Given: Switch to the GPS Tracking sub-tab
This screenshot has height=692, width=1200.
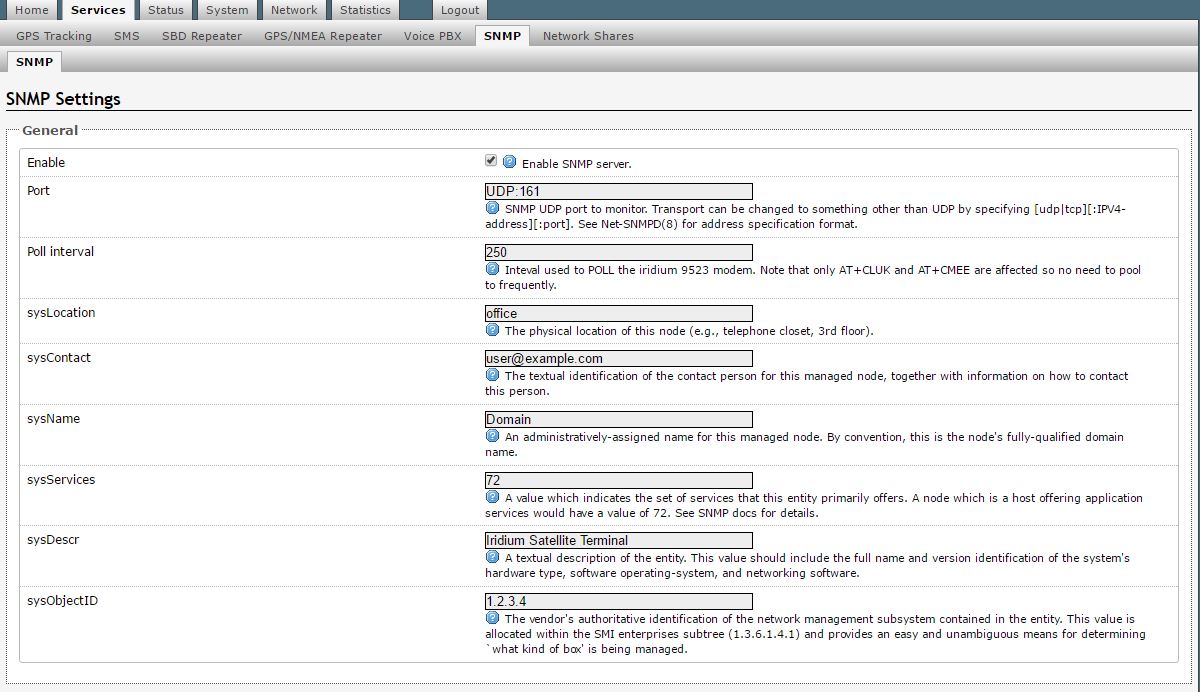Looking at the screenshot, I should tap(53, 35).
